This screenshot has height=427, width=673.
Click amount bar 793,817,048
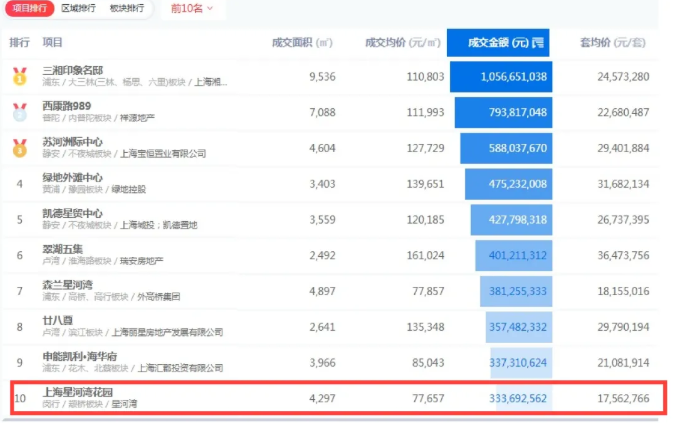503,112
